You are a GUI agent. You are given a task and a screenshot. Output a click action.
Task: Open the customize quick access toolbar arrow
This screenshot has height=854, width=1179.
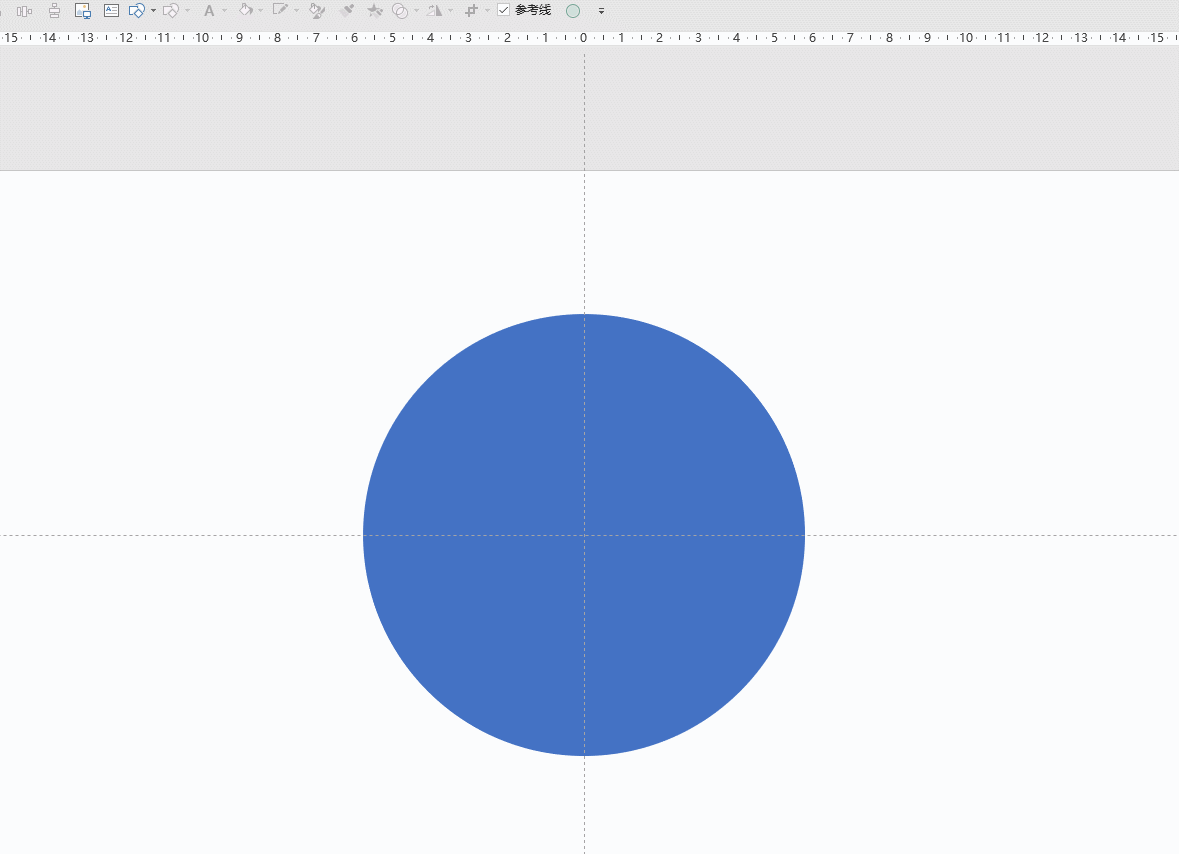(601, 11)
